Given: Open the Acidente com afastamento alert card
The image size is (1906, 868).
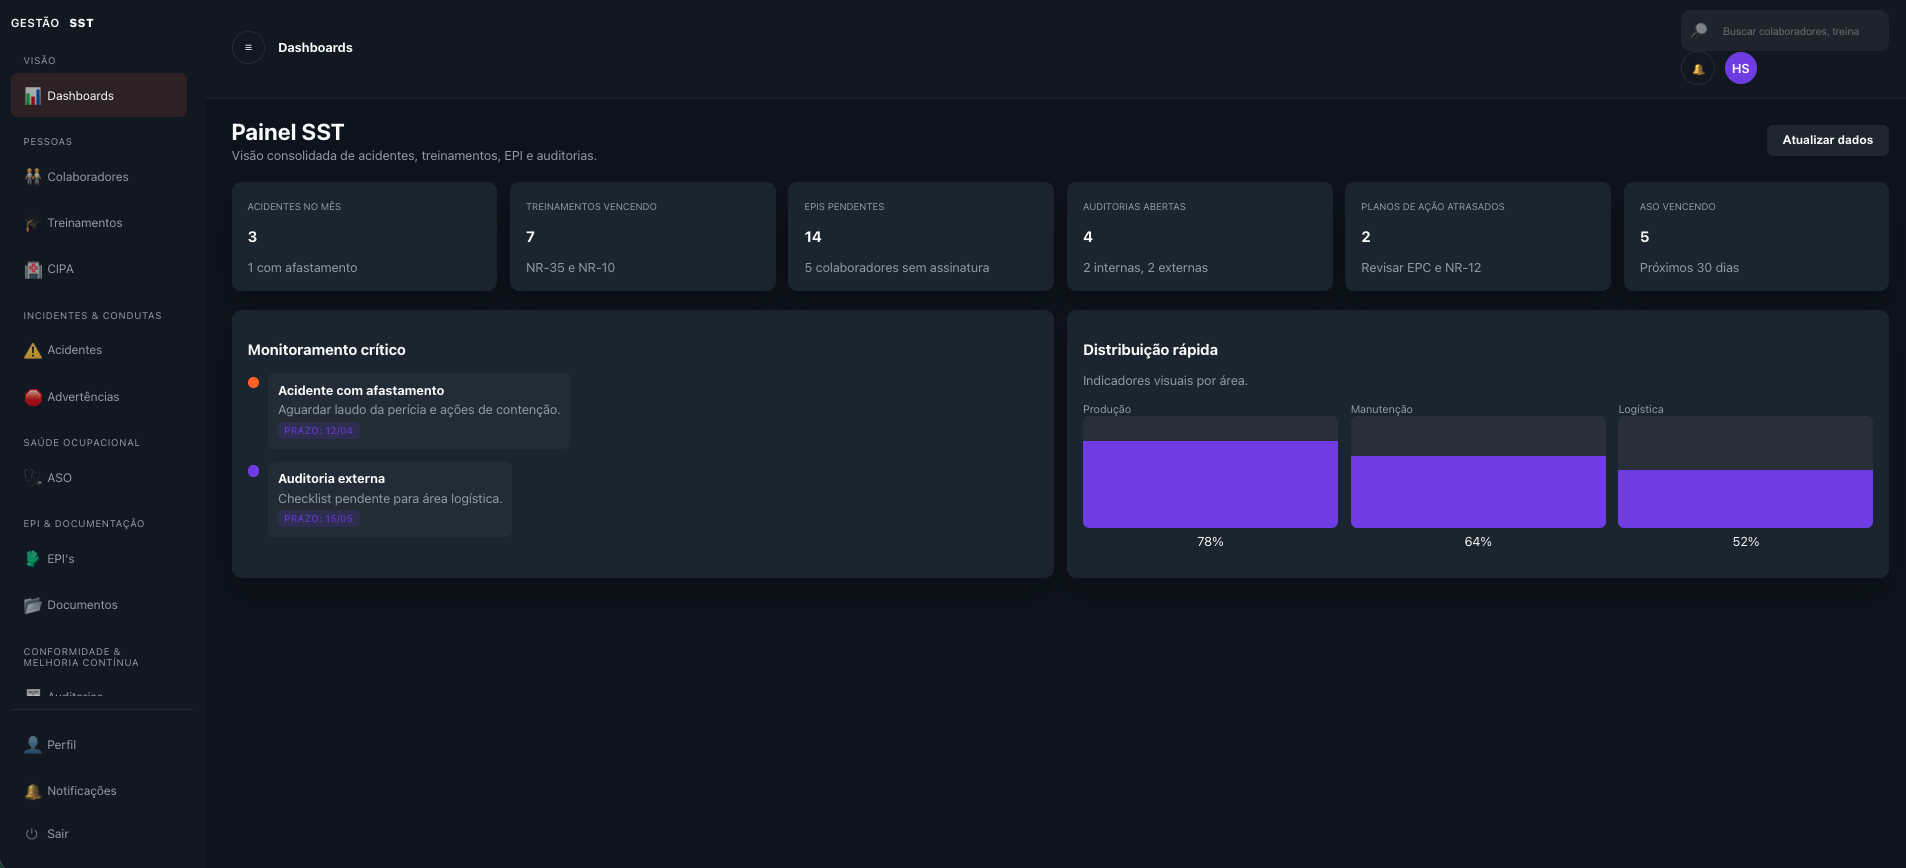Looking at the screenshot, I should tap(418, 410).
